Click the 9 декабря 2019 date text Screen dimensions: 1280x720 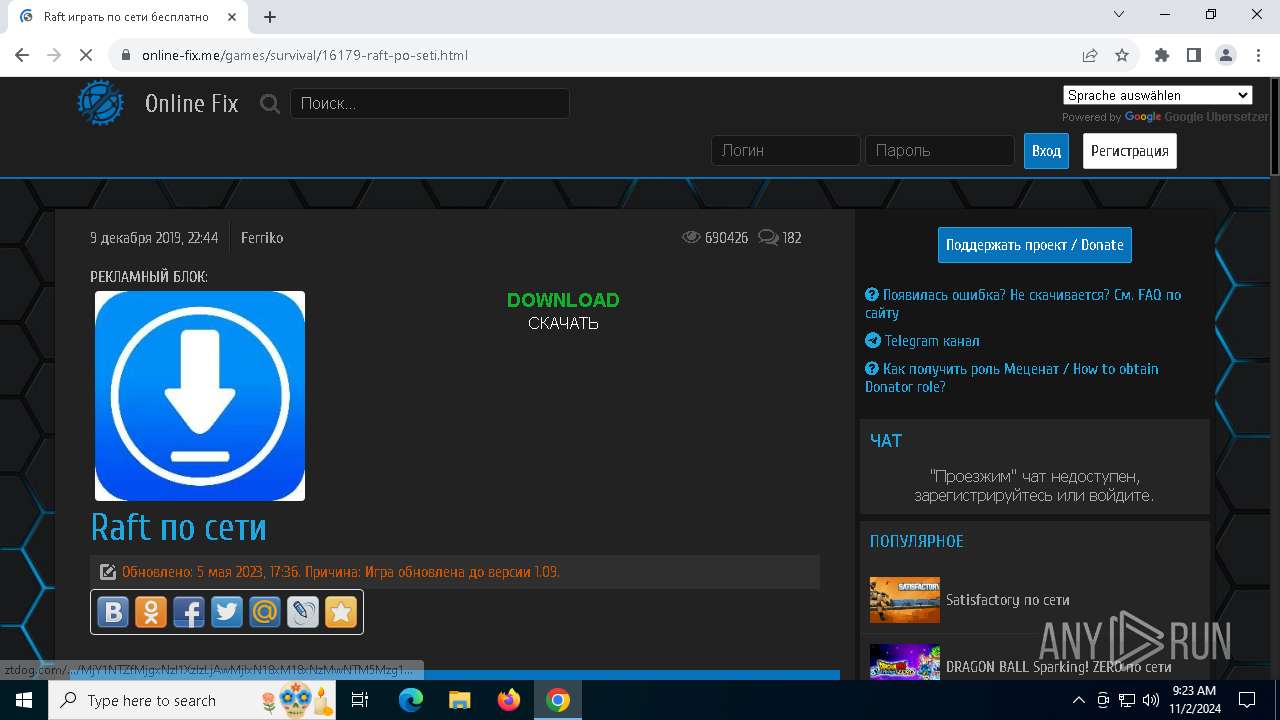coord(154,238)
